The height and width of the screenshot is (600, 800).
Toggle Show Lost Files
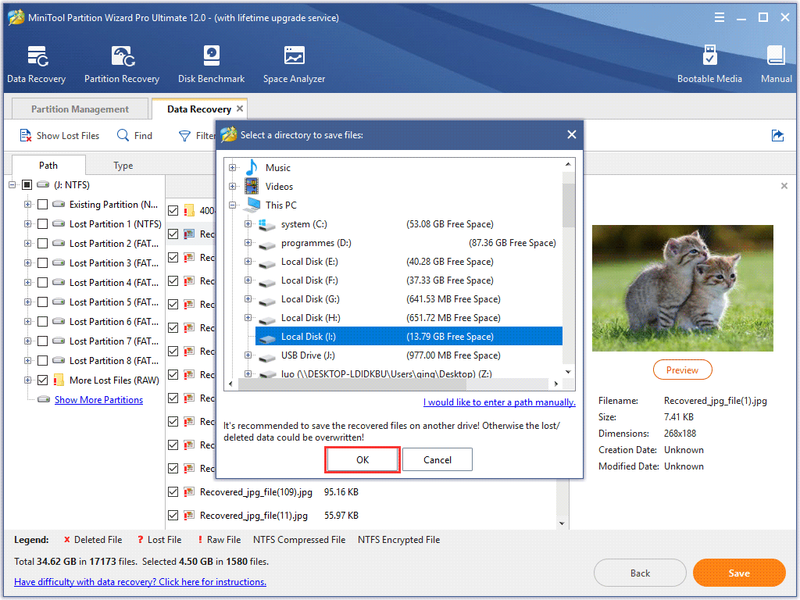click(x=60, y=136)
